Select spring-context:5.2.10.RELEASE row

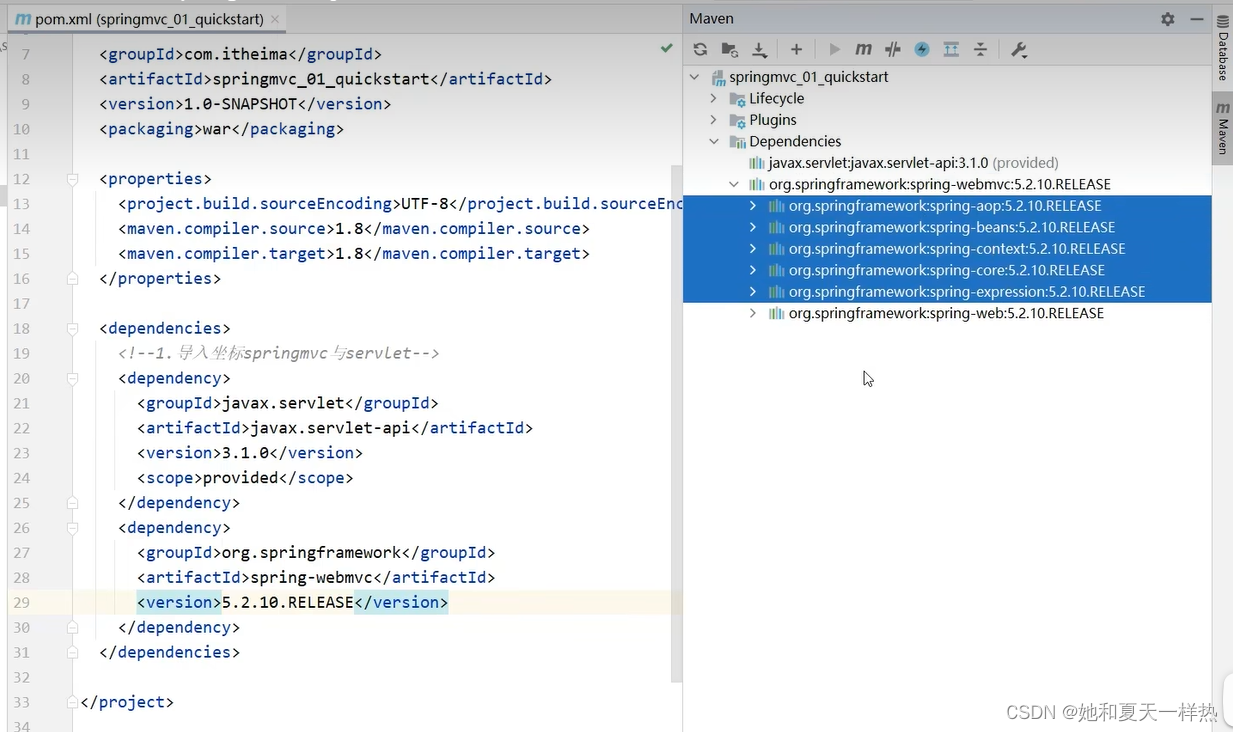[947, 249]
